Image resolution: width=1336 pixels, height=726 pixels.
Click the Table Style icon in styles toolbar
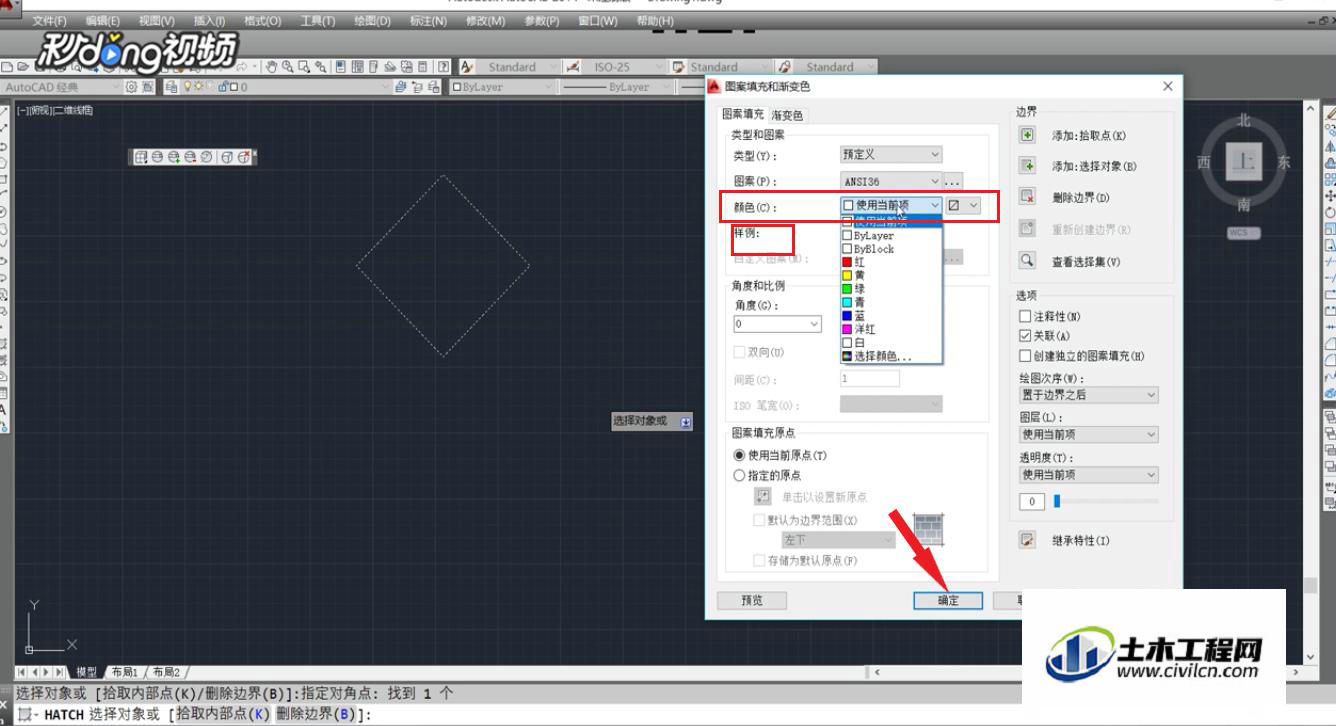(680, 67)
